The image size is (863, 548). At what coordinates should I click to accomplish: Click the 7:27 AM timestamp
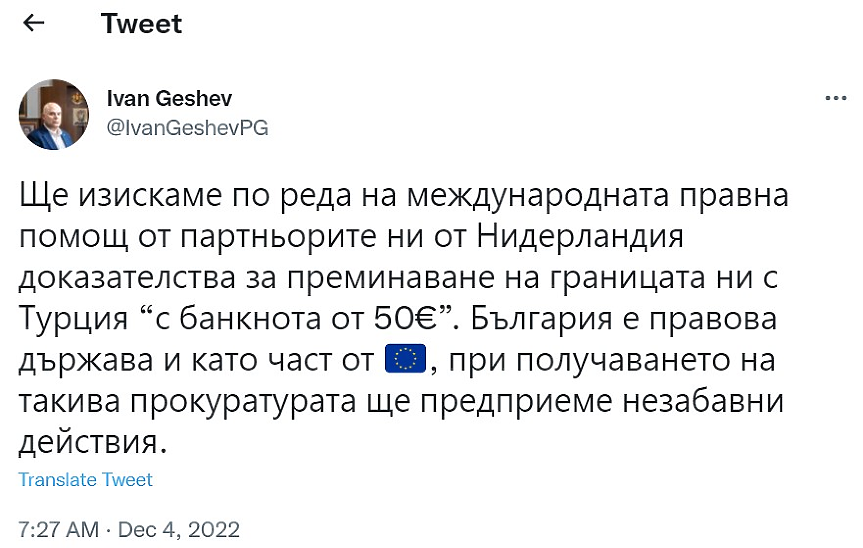pyautogui.click(x=57, y=528)
